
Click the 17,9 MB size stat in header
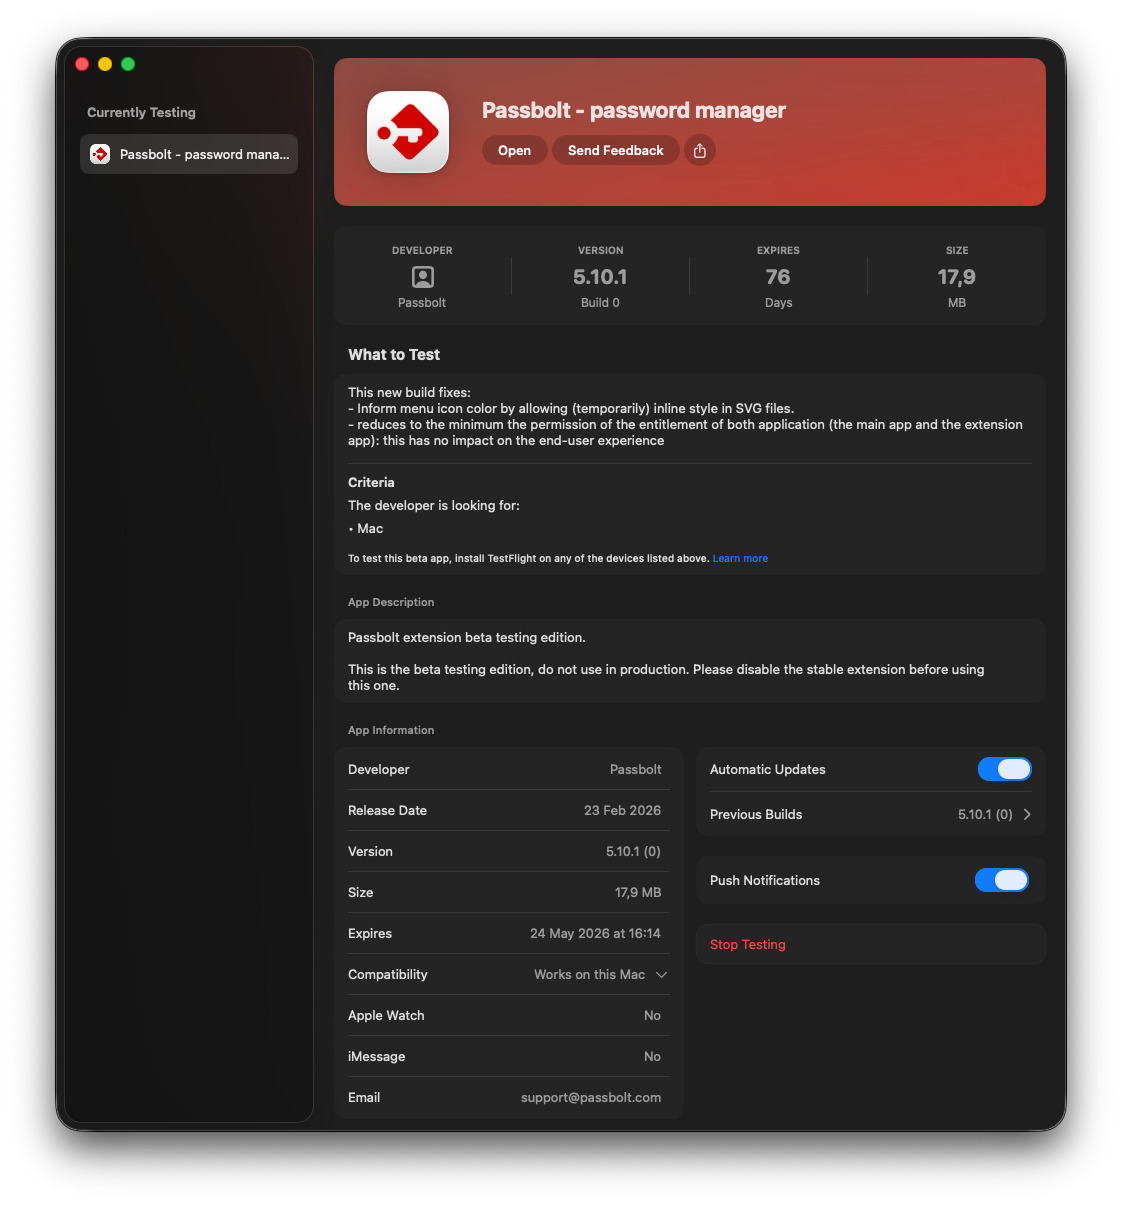957,277
